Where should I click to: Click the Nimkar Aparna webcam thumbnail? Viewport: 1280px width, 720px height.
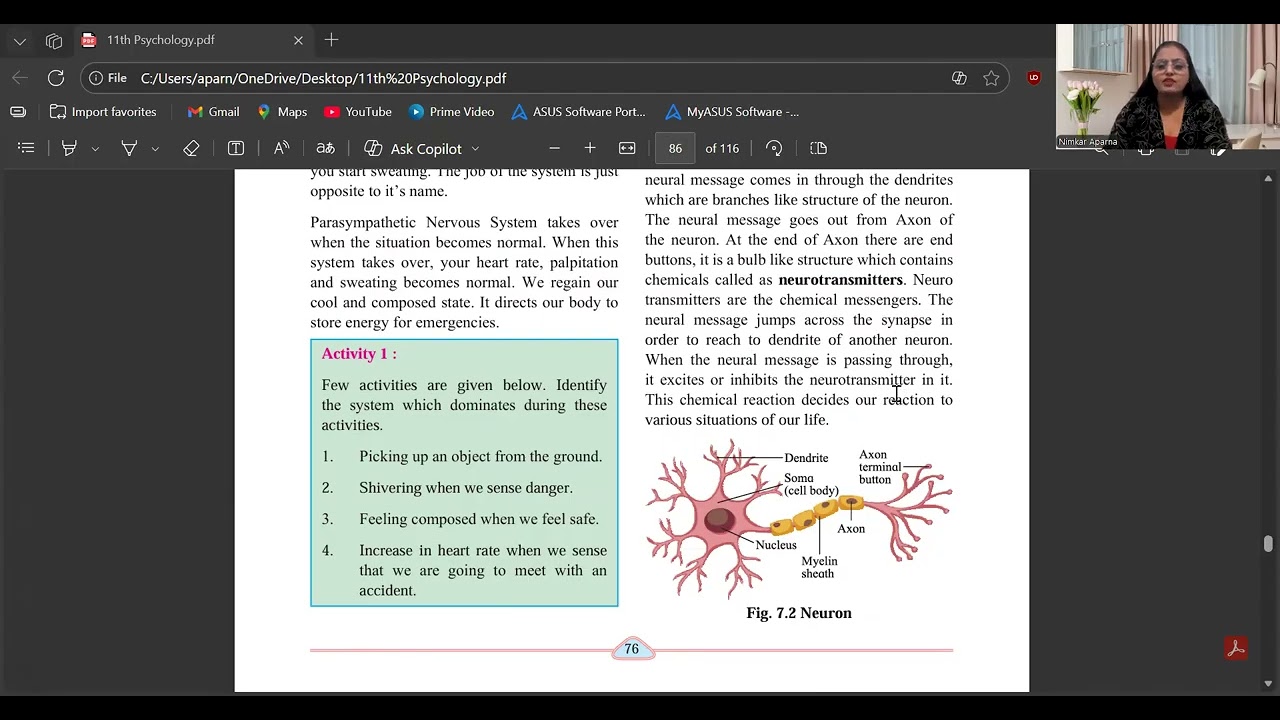pyautogui.click(x=1167, y=87)
